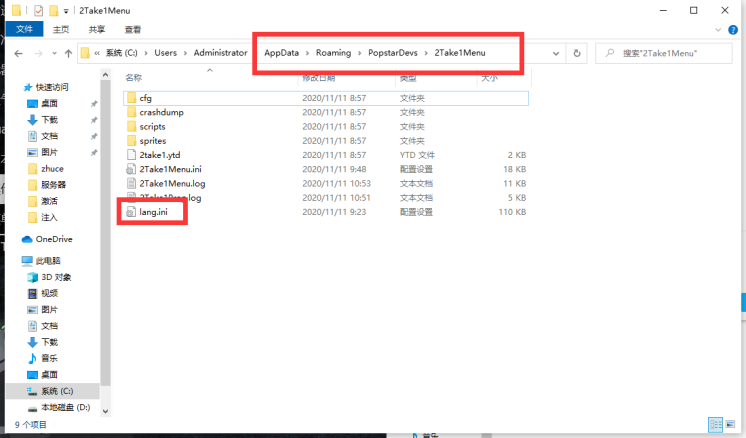Expand the address bar history dropdown
746x438 pixels.
pos(556,53)
